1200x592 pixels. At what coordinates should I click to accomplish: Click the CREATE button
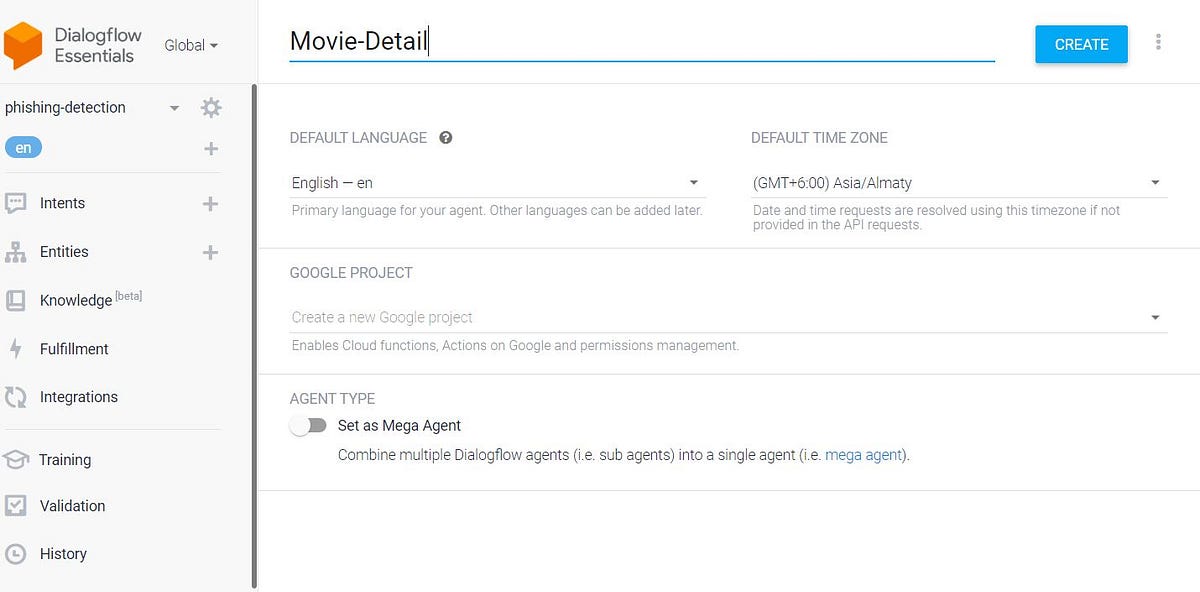point(1081,44)
